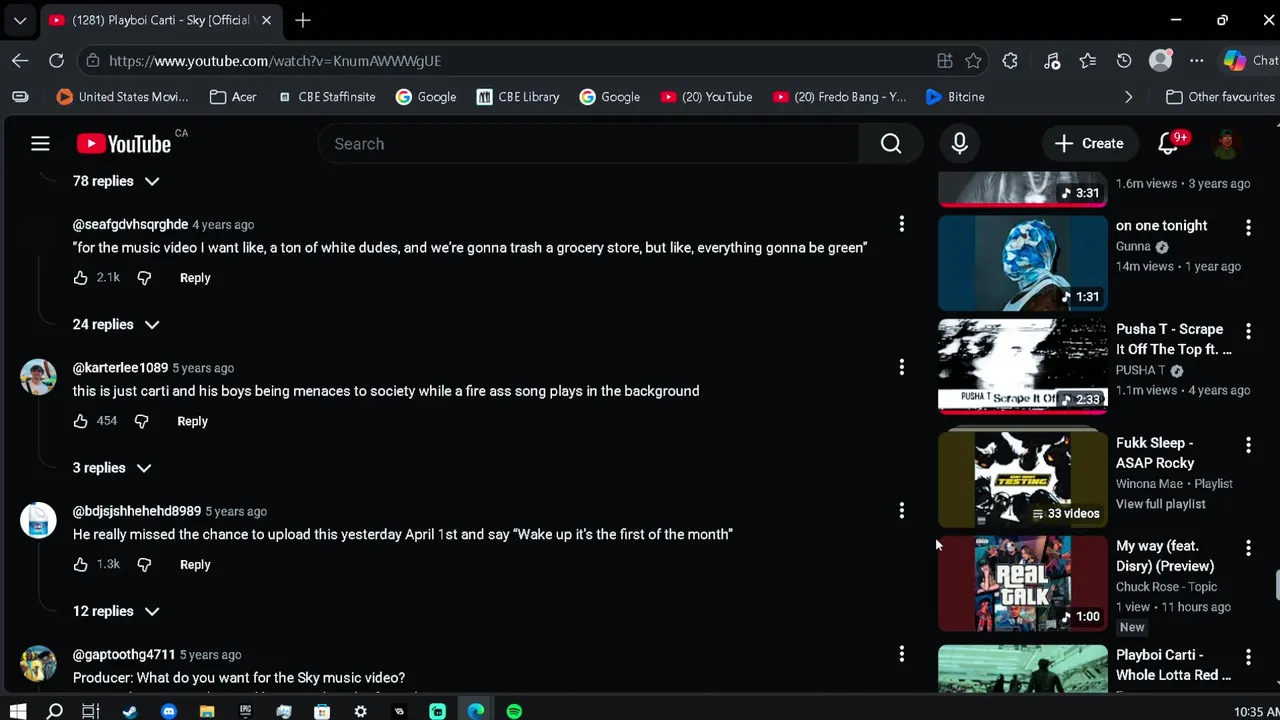Like the @seafgdvhsqrghde comment
Image resolution: width=1280 pixels, height=720 pixels.
coord(81,278)
